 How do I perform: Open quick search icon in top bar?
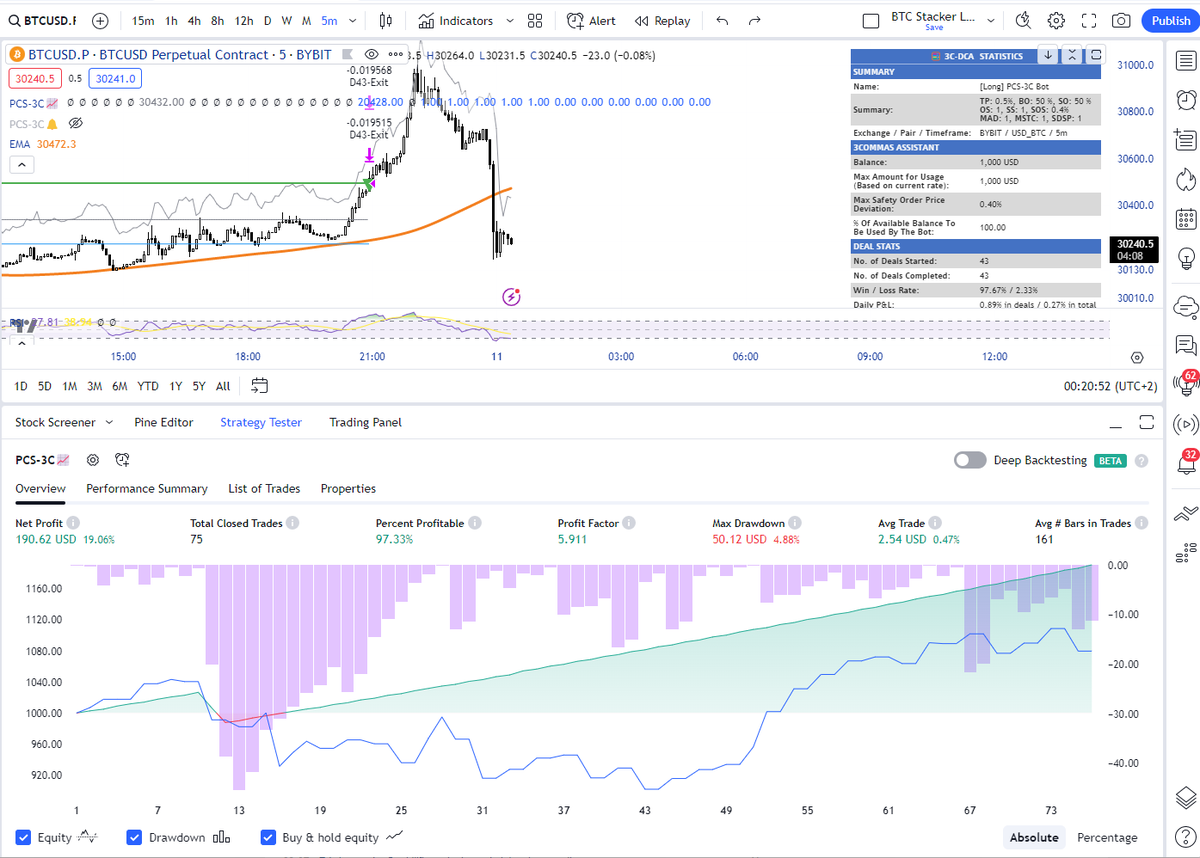click(1022, 20)
